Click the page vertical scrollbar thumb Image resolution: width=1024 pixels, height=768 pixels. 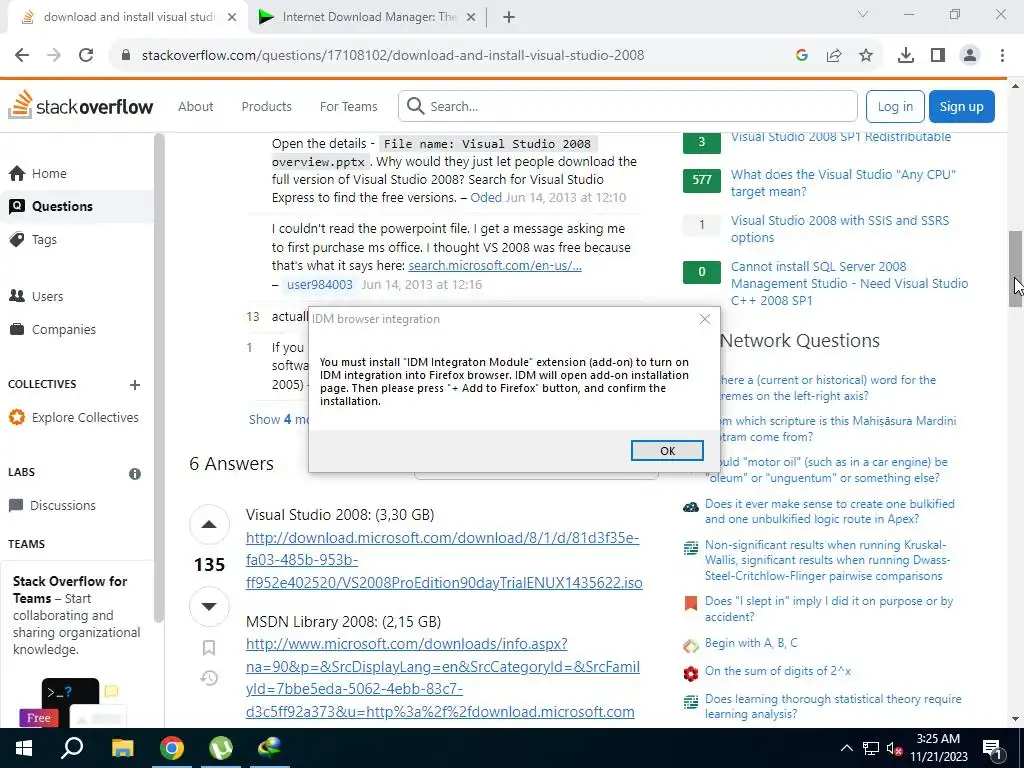(1016, 268)
